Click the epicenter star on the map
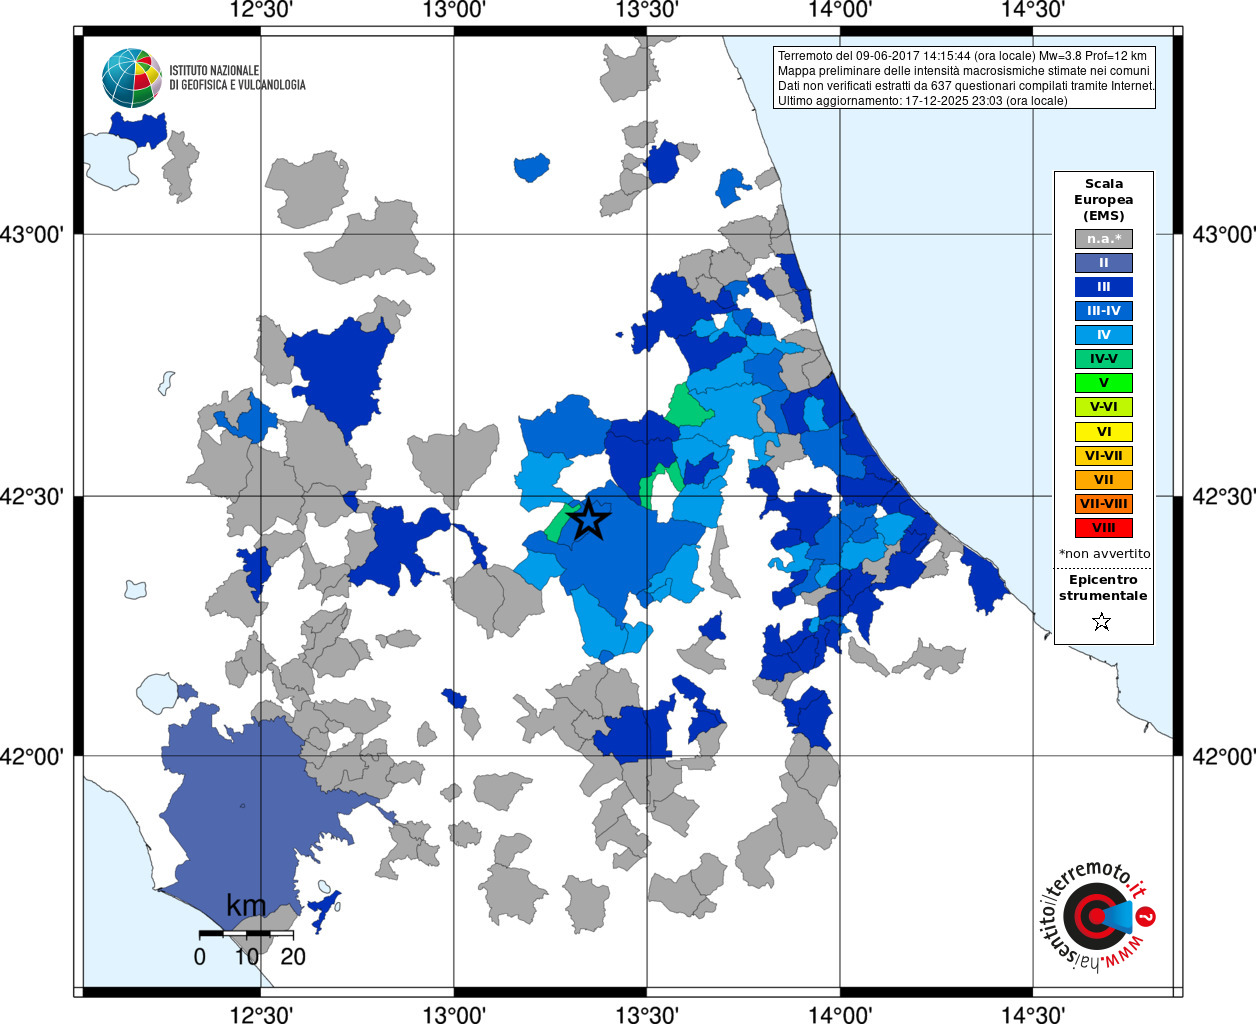 [588, 518]
